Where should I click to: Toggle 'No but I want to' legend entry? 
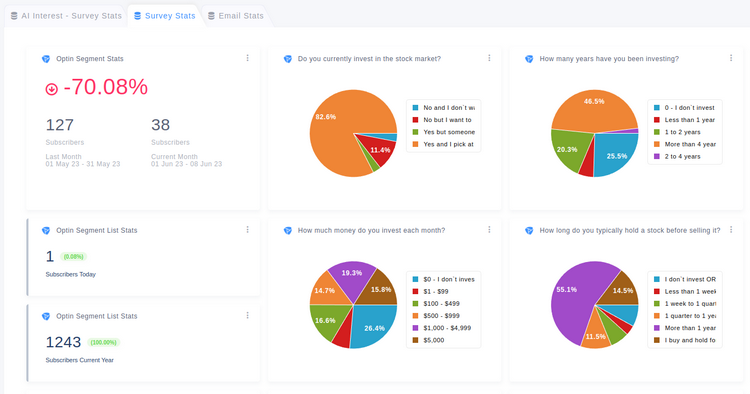coord(442,120)
